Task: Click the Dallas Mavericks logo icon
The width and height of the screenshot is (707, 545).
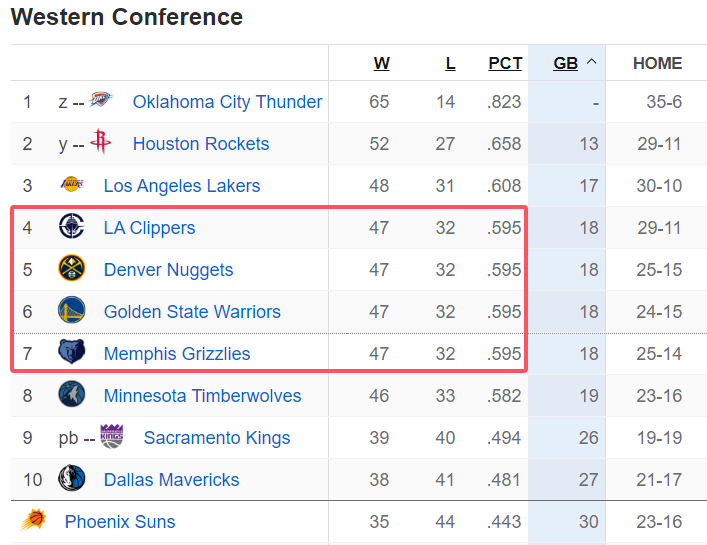Action: tap(72, 479)
